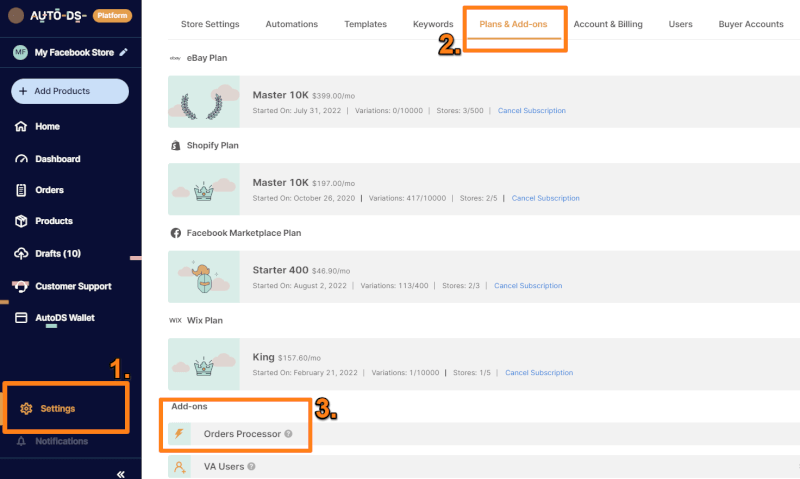Click the eBay plan laurel wreath thumbnail
Image resolution: width=800 pixels, height=479 pixels.
coord(204,102)
